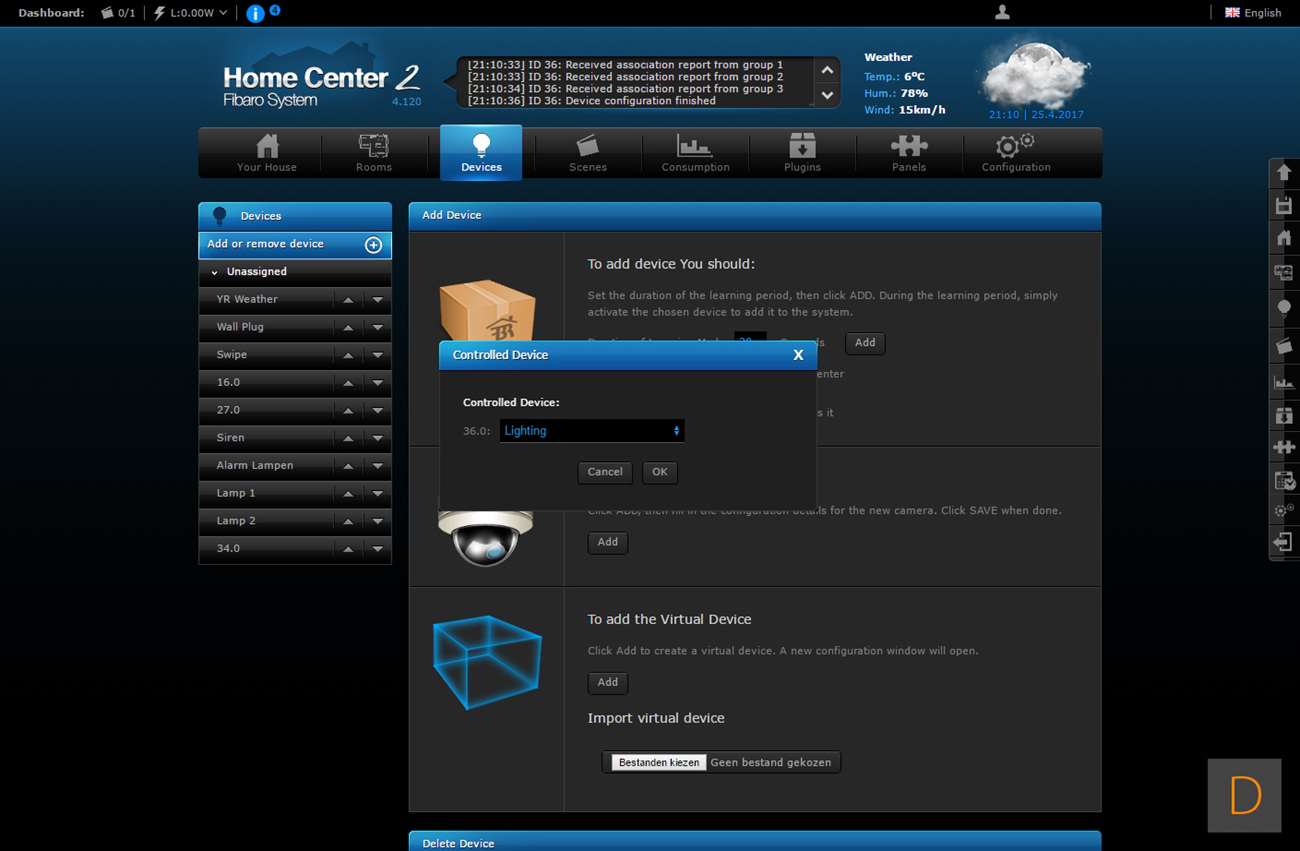Open the dashboard scenes counter icon
This screenshot has width=1300, height=851.
coord(107,13)
